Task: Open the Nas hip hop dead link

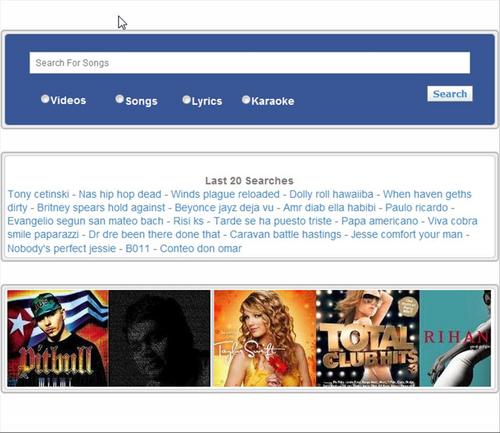Action: coord(120,194)
